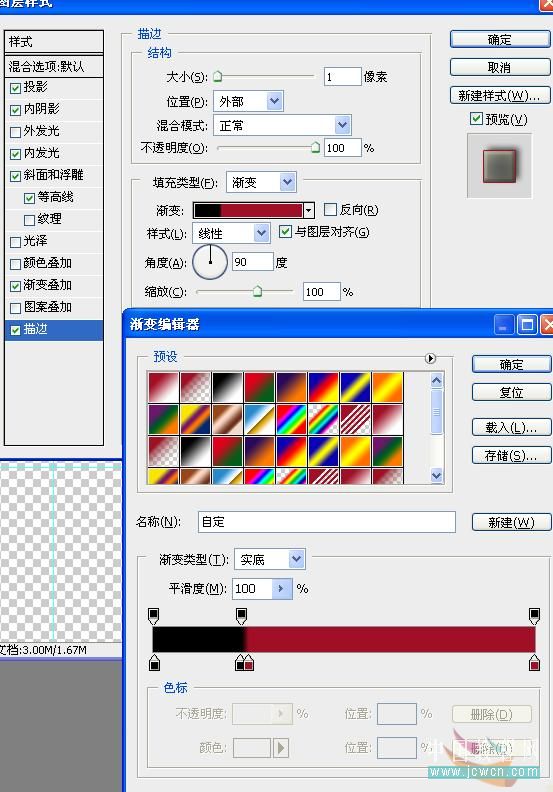Screen dimensions: 553x792
Task: Click the 平滑度 smoothness slider arrow
Action: click(282, 588)
